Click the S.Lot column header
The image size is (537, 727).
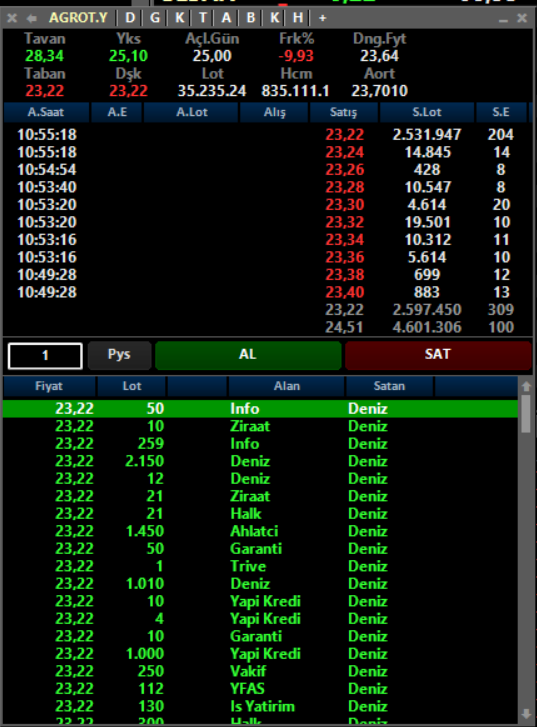coord(427,112)
